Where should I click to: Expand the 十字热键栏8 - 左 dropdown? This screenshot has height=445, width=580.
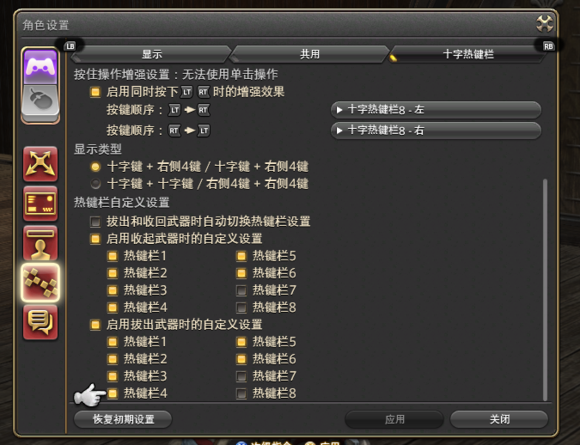point(436,109)
